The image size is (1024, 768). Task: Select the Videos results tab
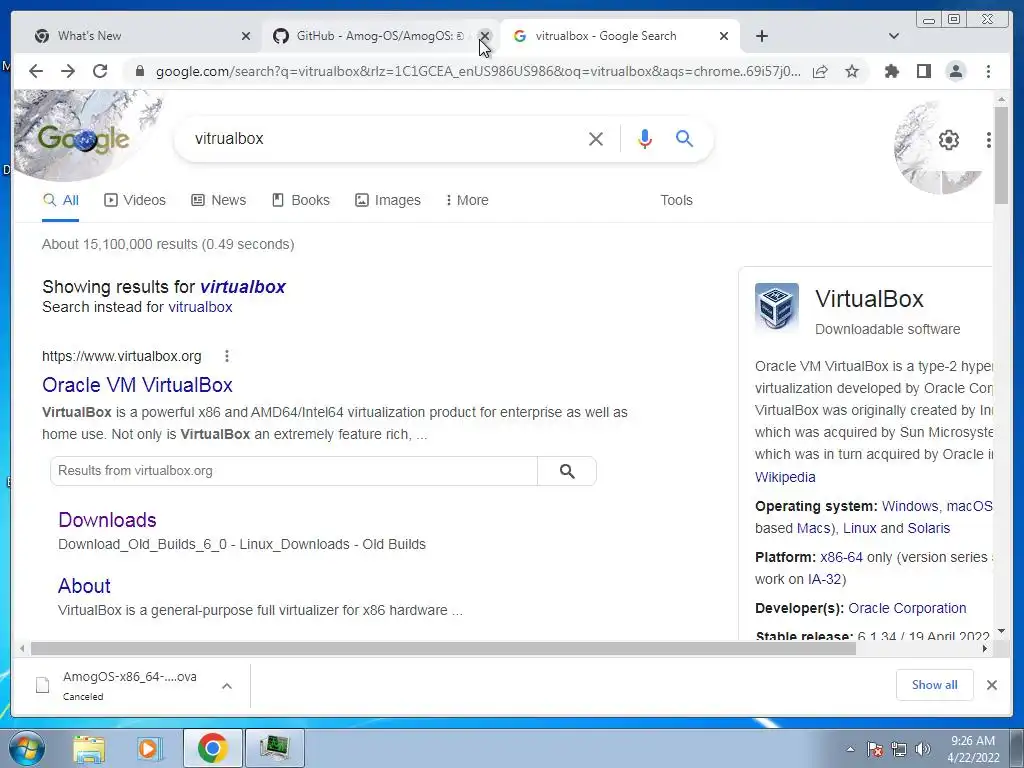pos(135,200)
